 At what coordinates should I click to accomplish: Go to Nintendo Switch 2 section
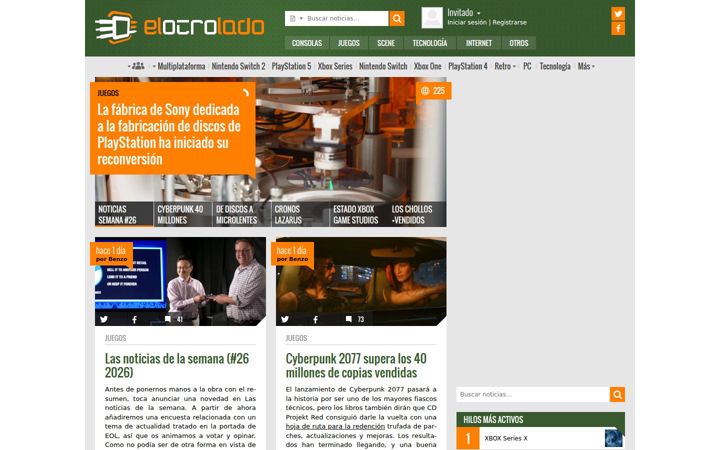pyautogui.click(x=238, y=66)
